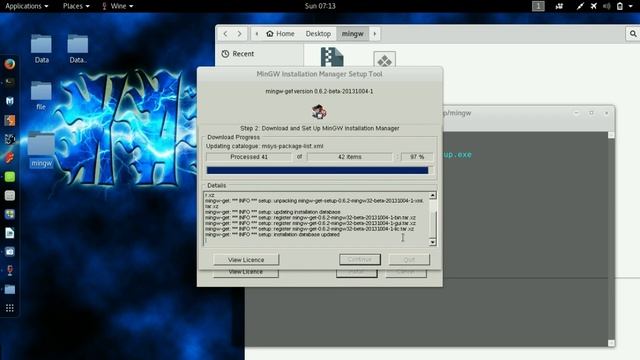The image size is (640, 360).
Task: Select the 'file' folder on the desktop
Action: pos(41,96)
